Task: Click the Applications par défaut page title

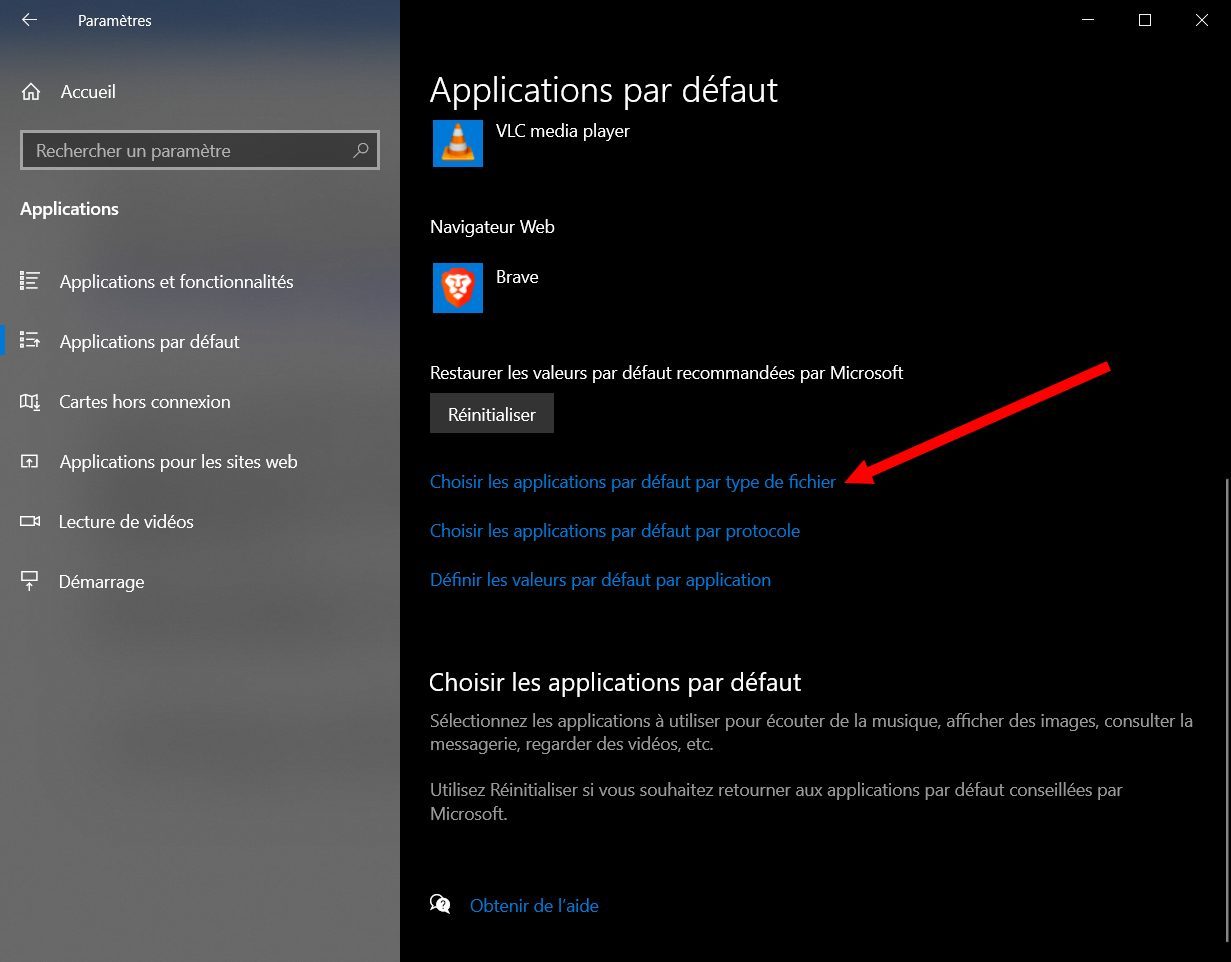Action: 604,90
